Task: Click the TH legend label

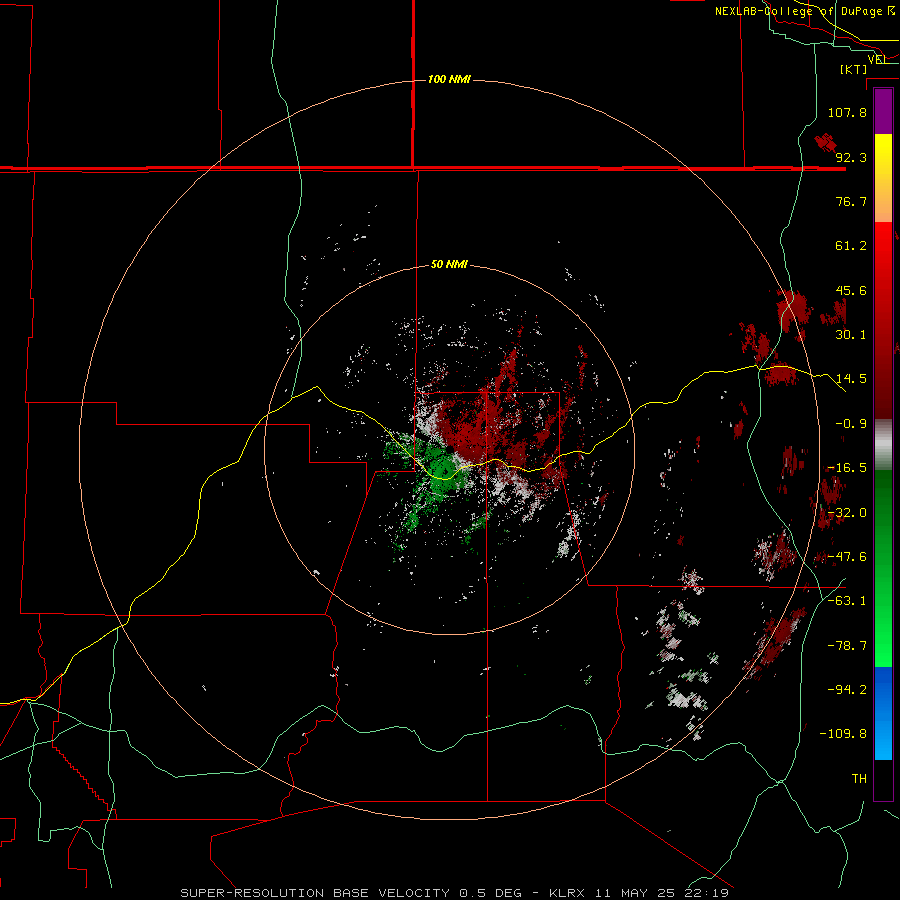Action: click(x=859, y=779)
